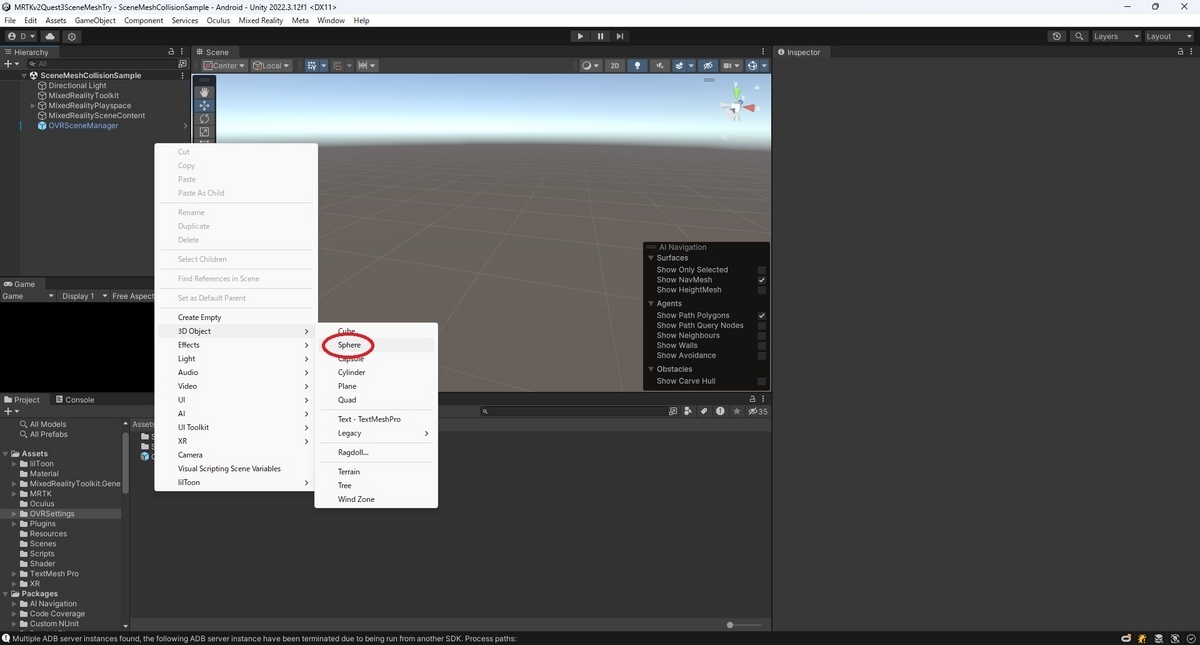
Task: Open the Free Aspect dropdown in Game view
Action: 132,296
